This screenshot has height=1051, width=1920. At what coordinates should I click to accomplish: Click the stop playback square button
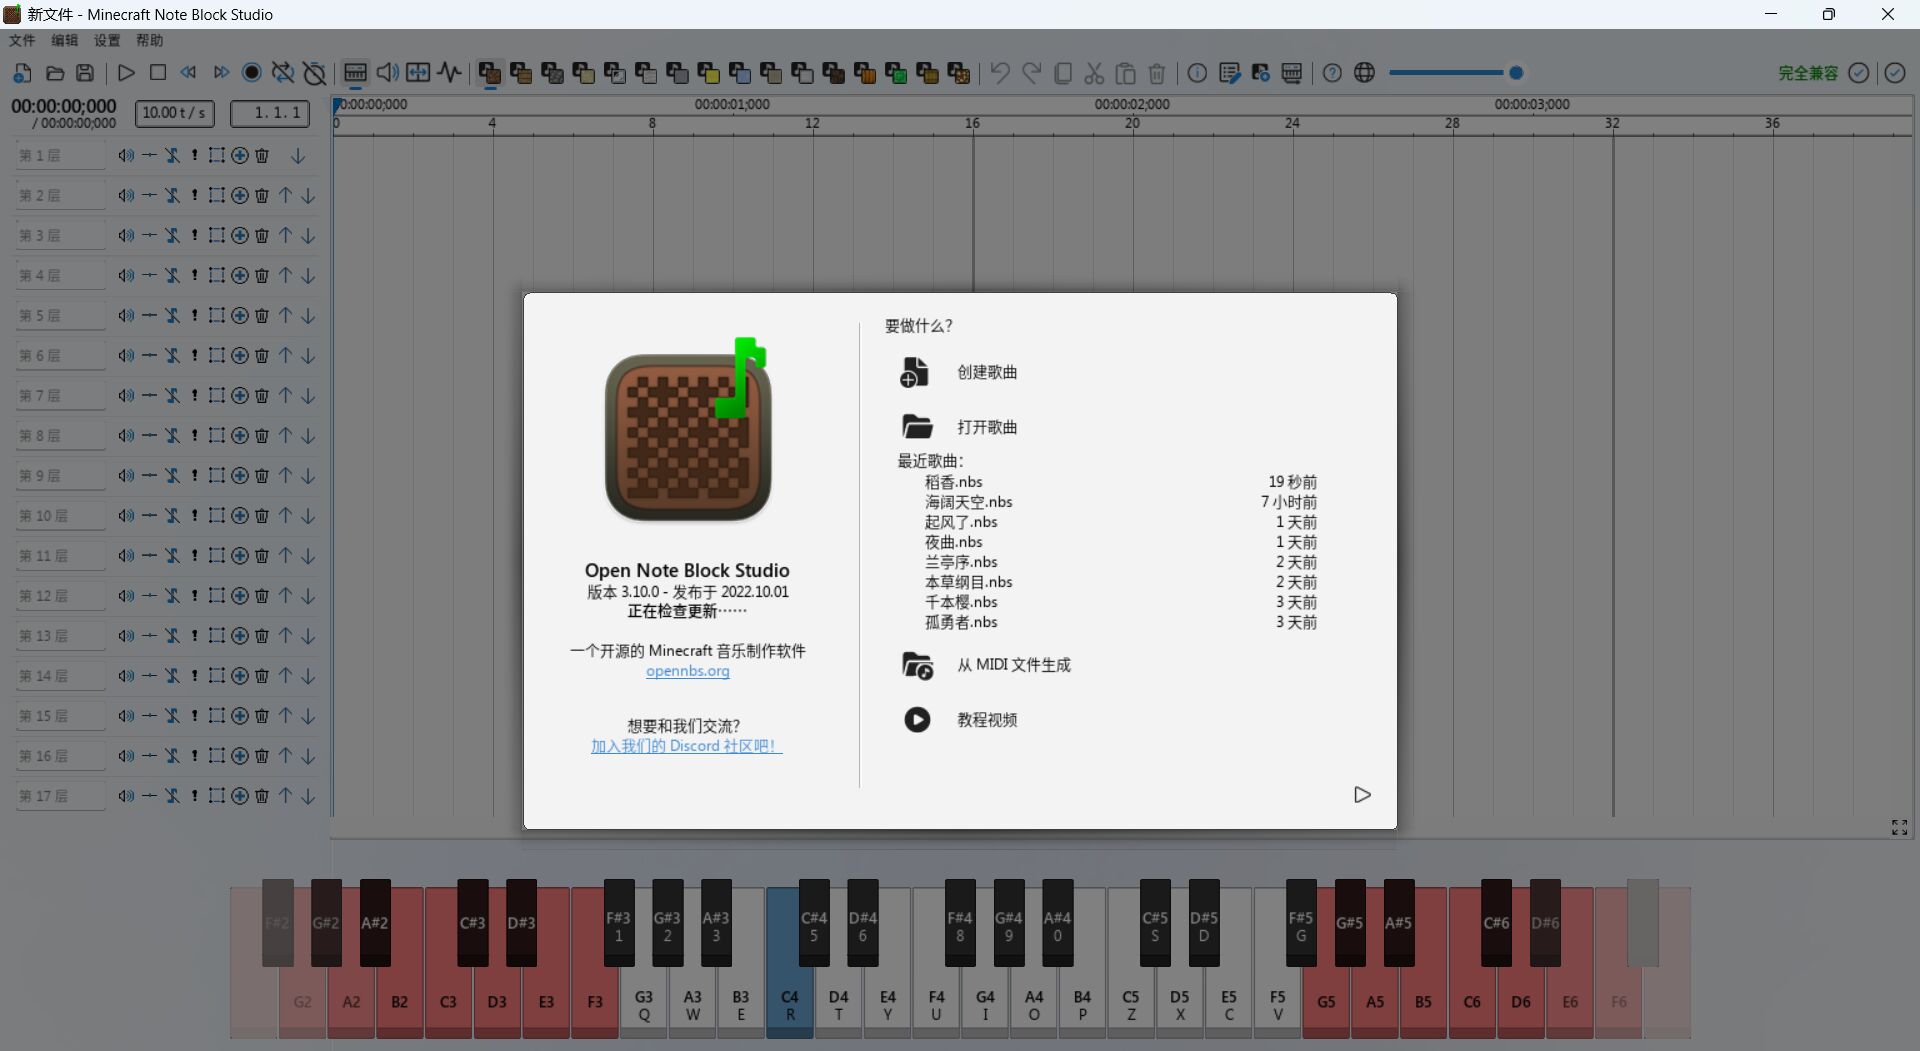click(x=158, y=73)
